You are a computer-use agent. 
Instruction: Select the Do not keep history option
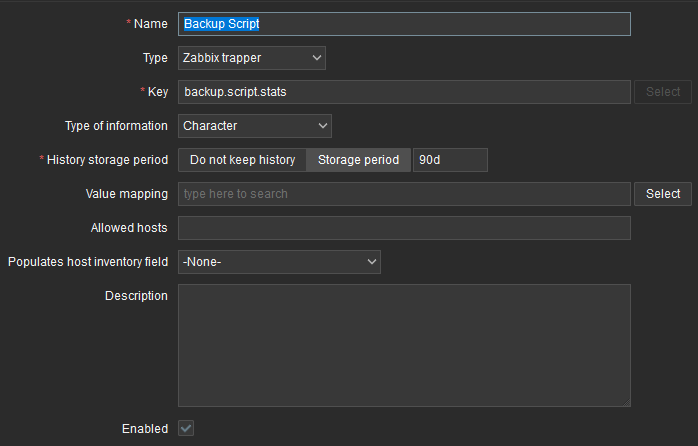(x=242, y=160)
